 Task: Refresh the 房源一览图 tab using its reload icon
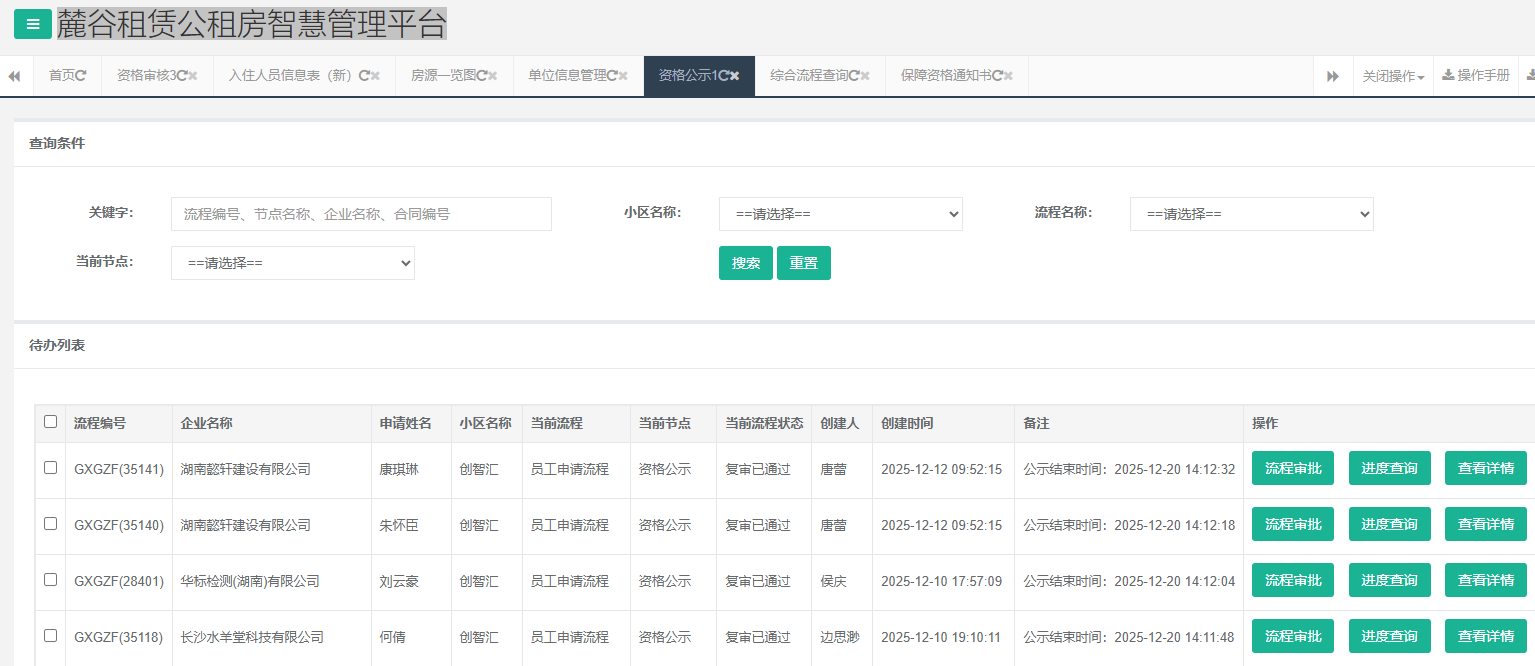pos(481,76)
